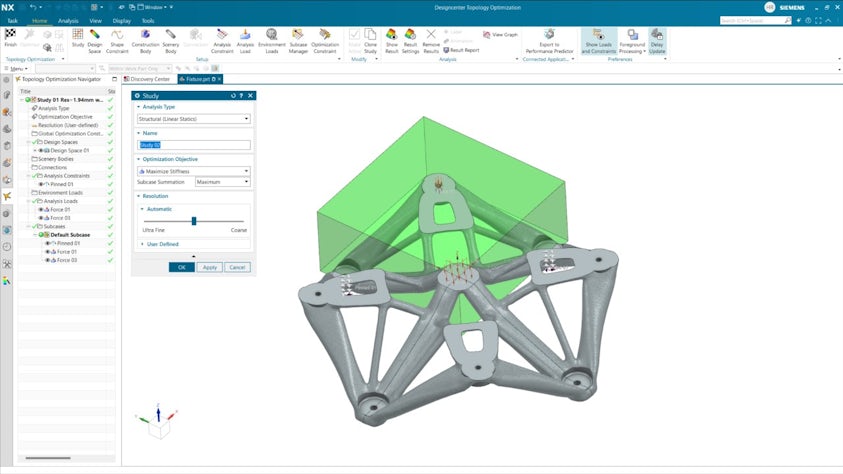Click the Clone Study icon

tap(370, 35)
